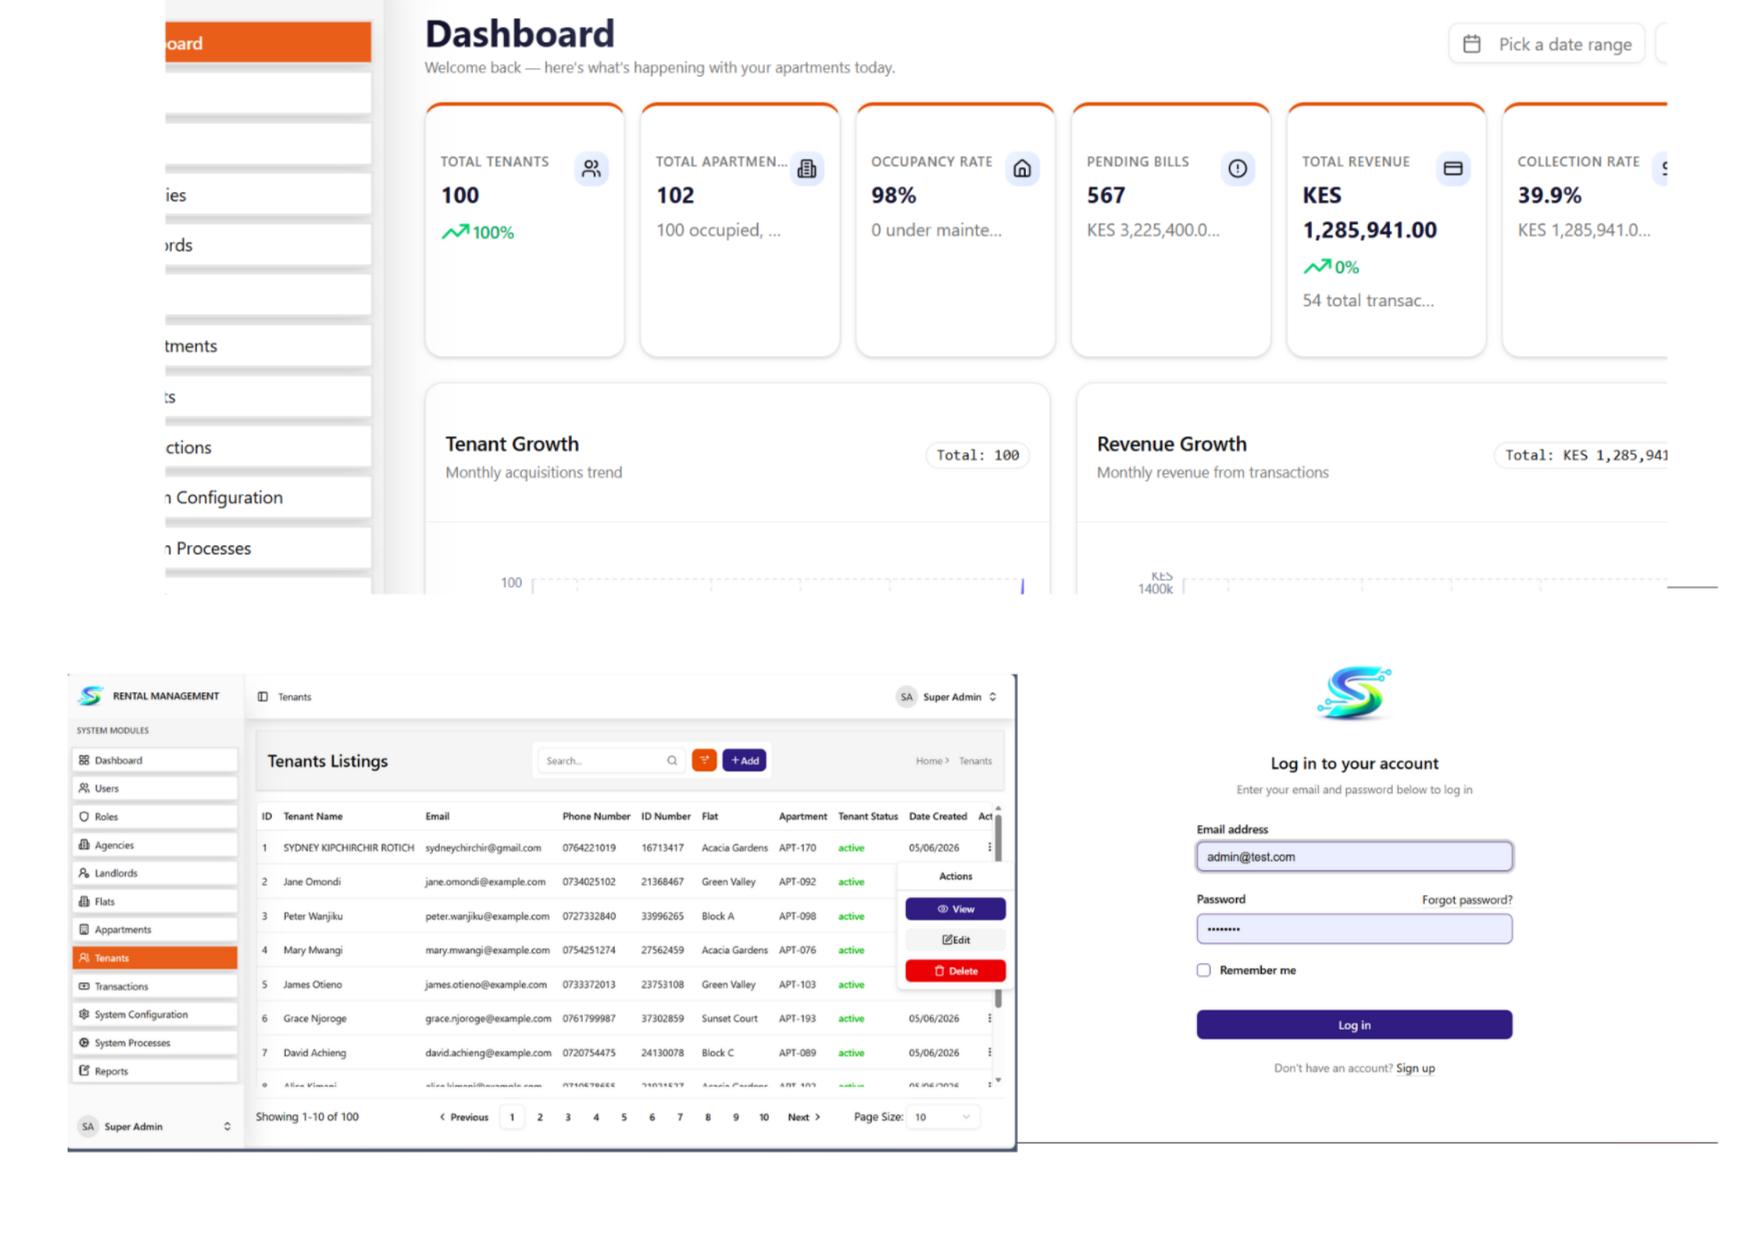1748x1240 pixels.
Task: Click Edit in the Actions menu
Action: click(x=955, y=940)
